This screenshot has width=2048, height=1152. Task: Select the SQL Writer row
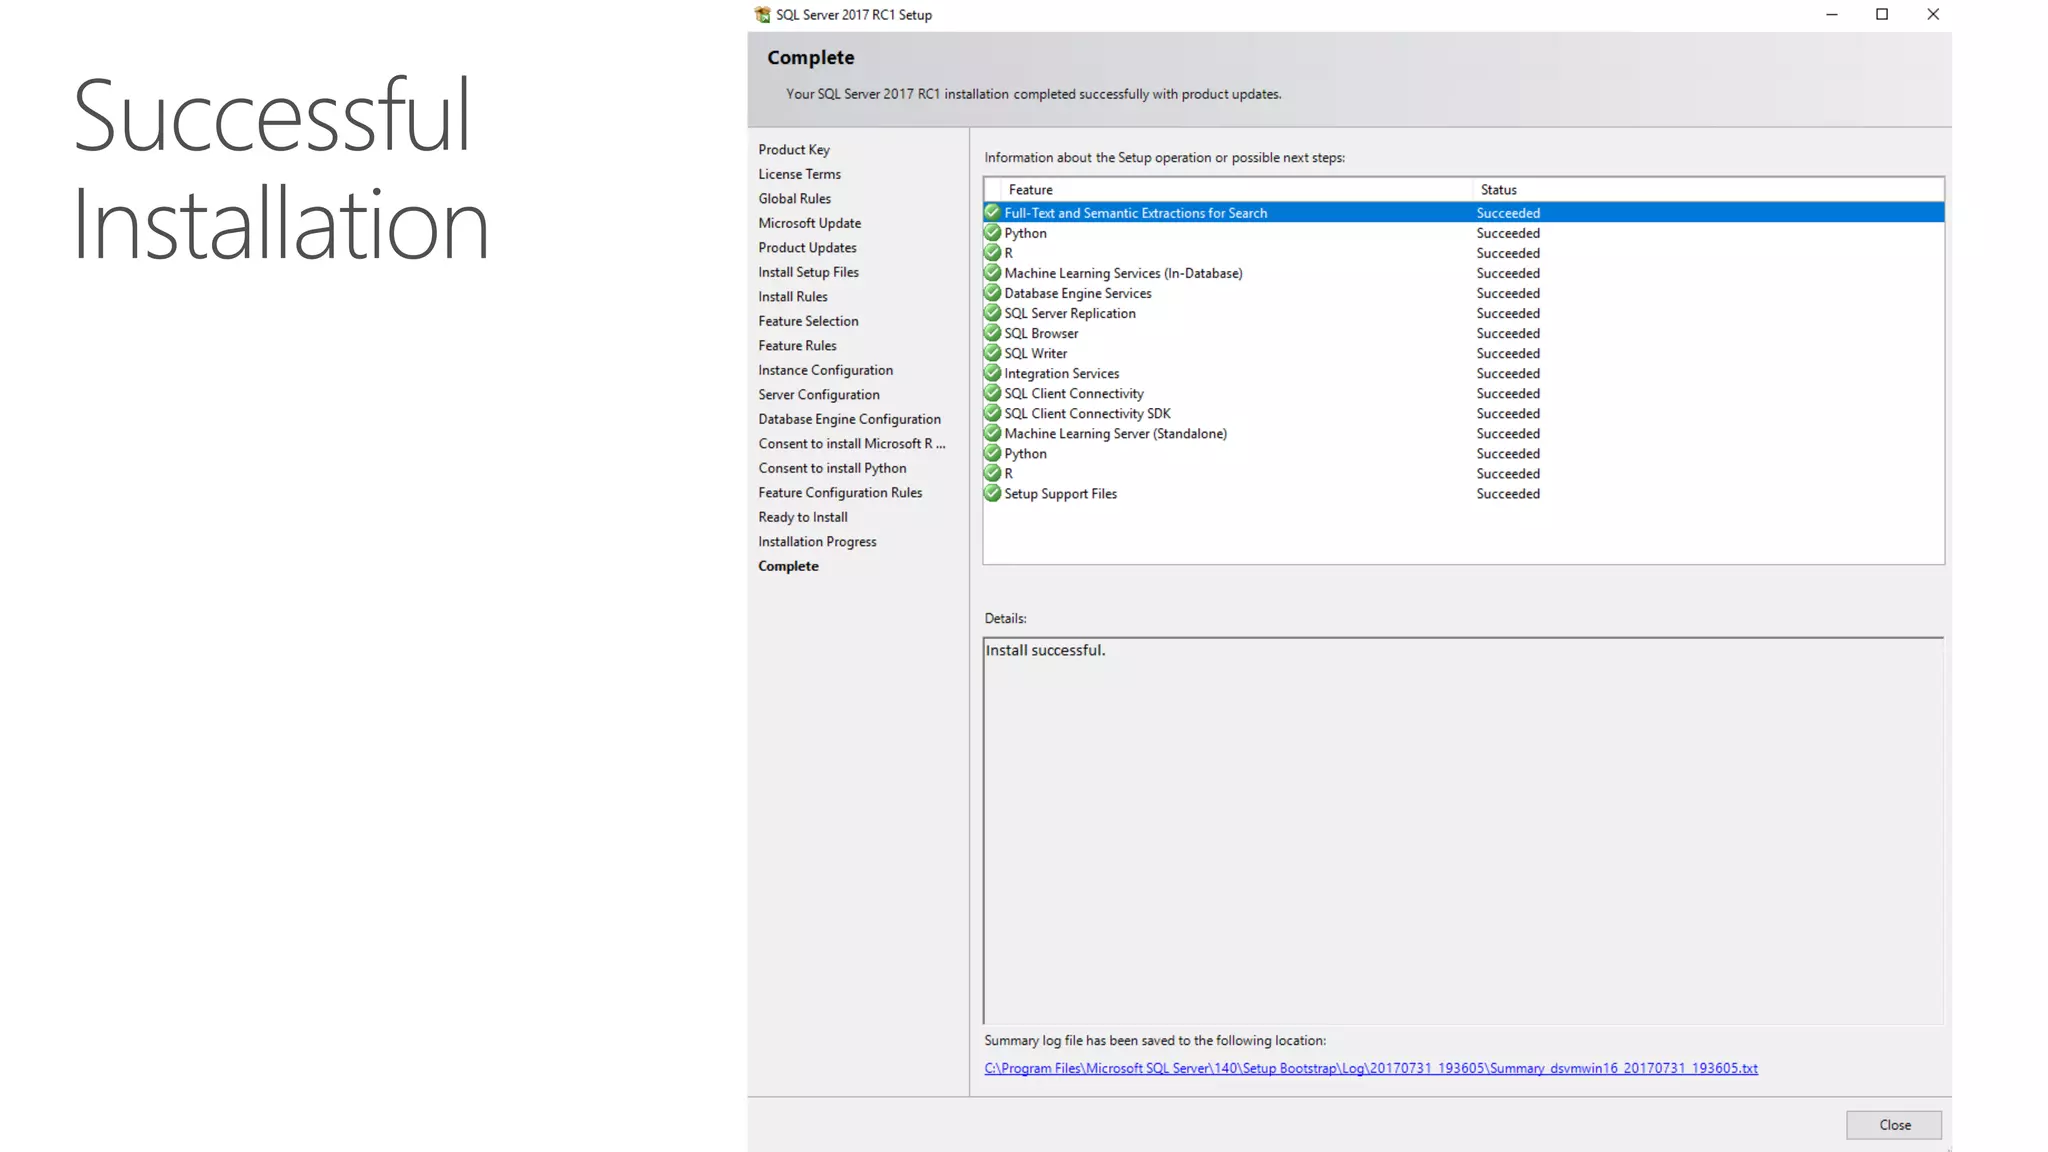pyautogui.click(x=1464, y=353)
